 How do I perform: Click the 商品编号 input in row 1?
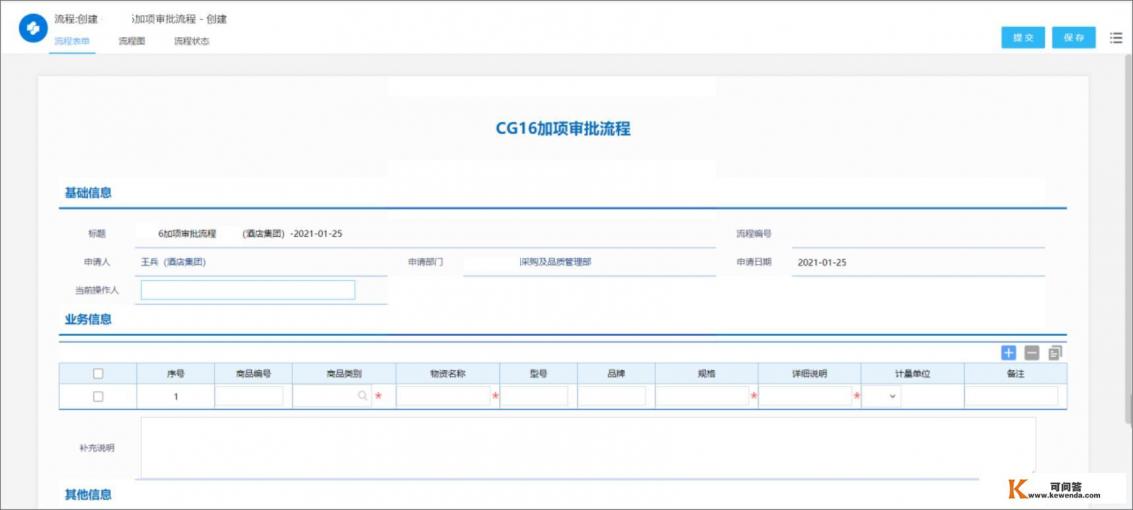click(249, 396)
